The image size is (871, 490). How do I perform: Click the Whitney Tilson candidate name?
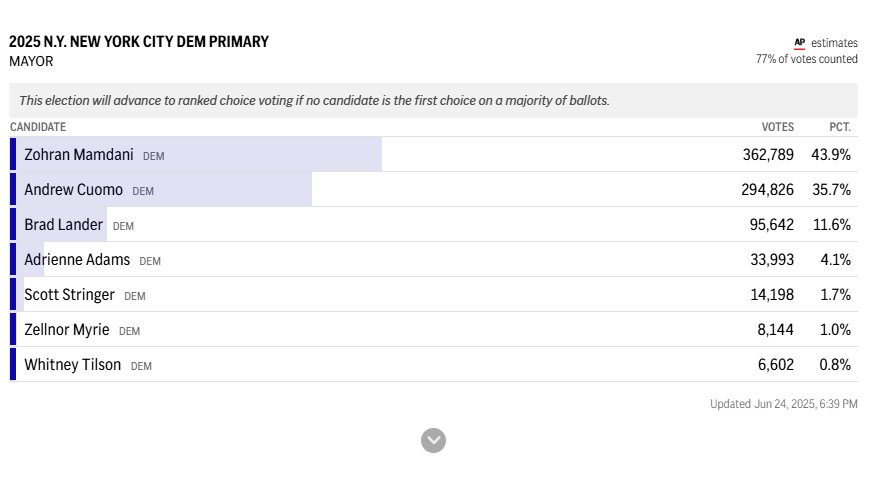click(x=72, y=365)
